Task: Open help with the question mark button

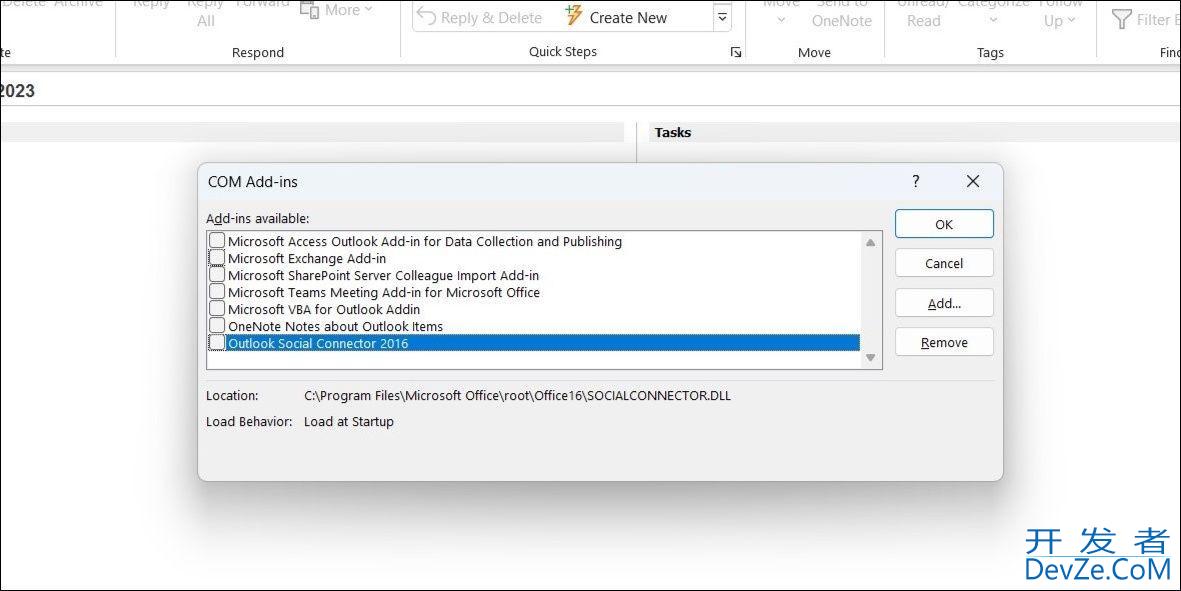Action: [915, 181]
